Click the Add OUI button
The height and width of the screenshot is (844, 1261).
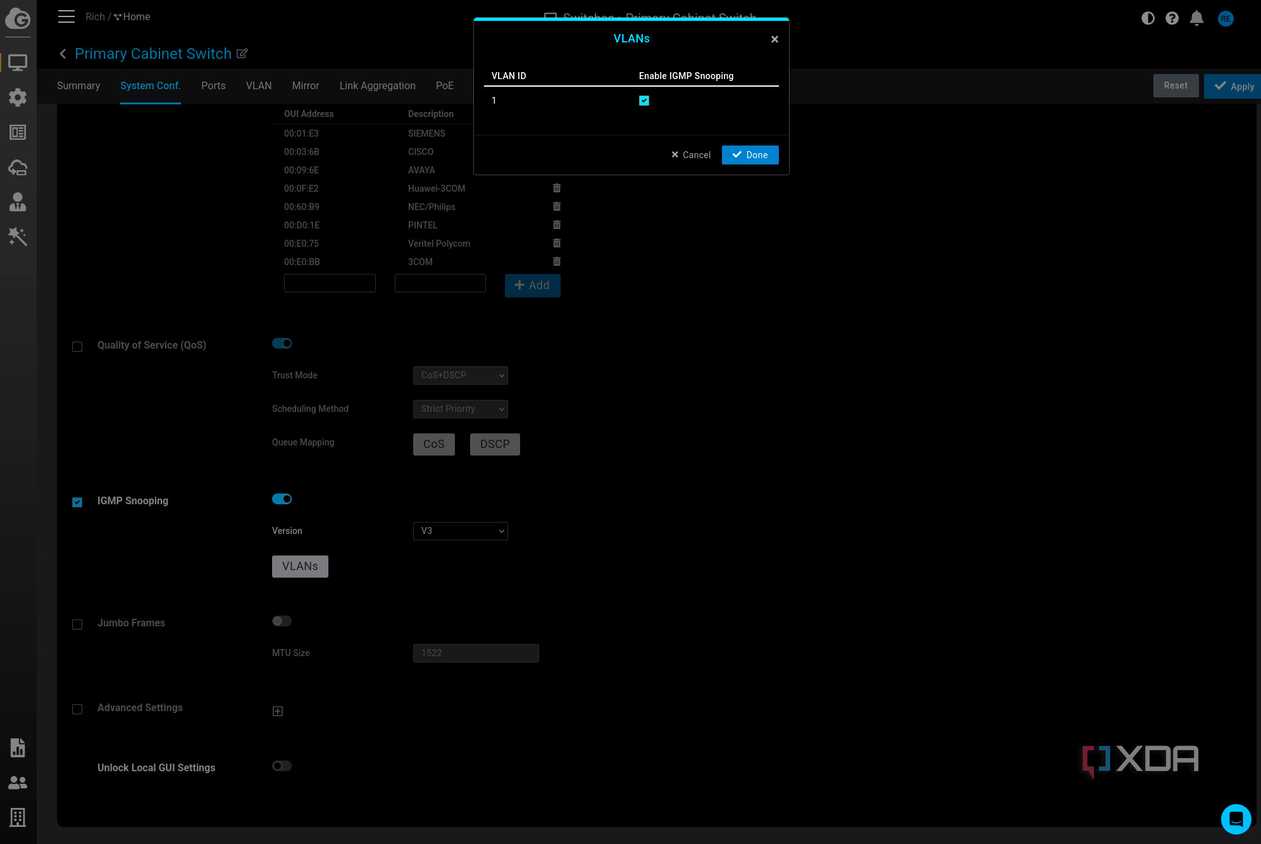point(532,285)
